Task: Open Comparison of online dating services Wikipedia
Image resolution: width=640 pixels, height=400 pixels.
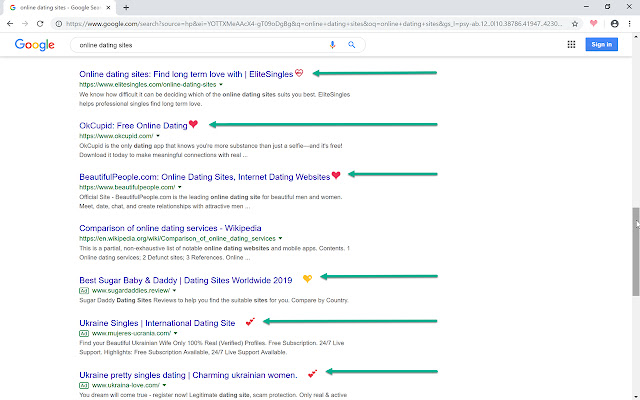Action: pos(170,228)
